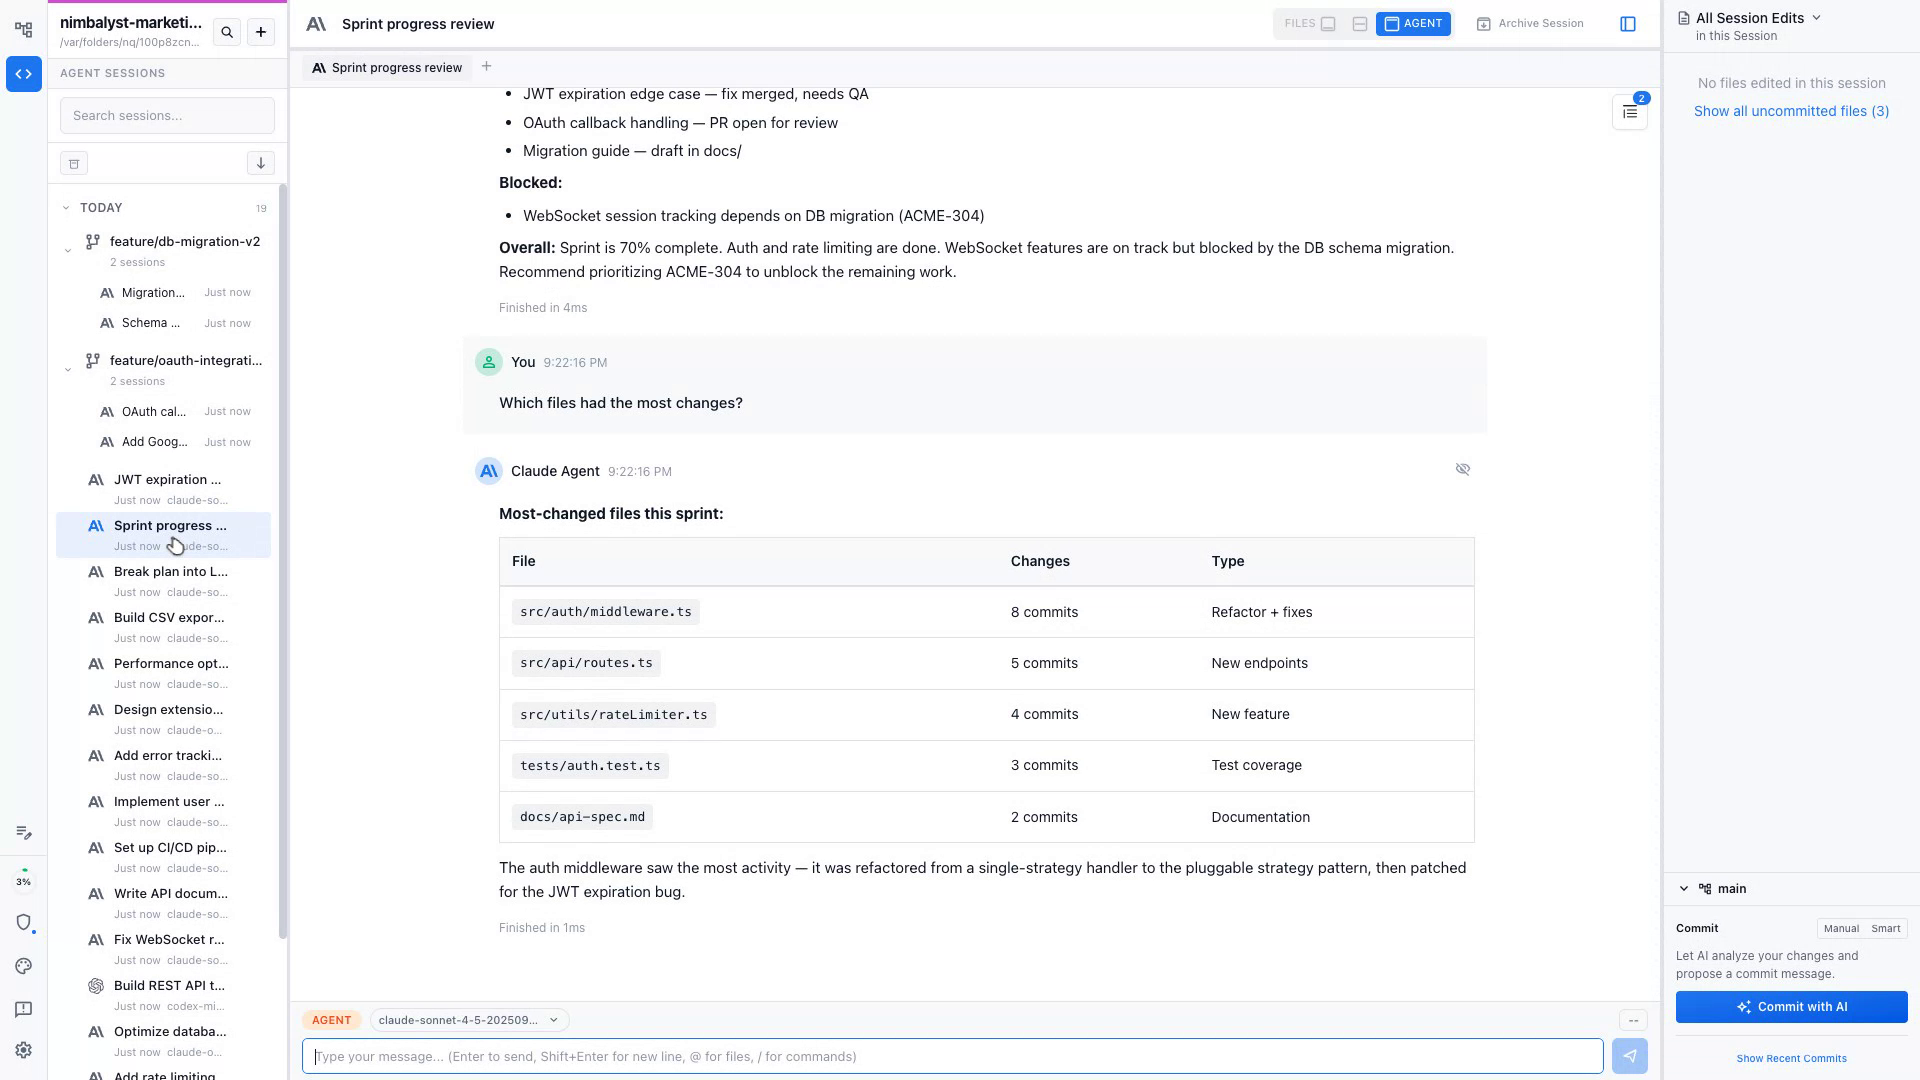Click Show all uncommitted files link

click(1791, 111)
